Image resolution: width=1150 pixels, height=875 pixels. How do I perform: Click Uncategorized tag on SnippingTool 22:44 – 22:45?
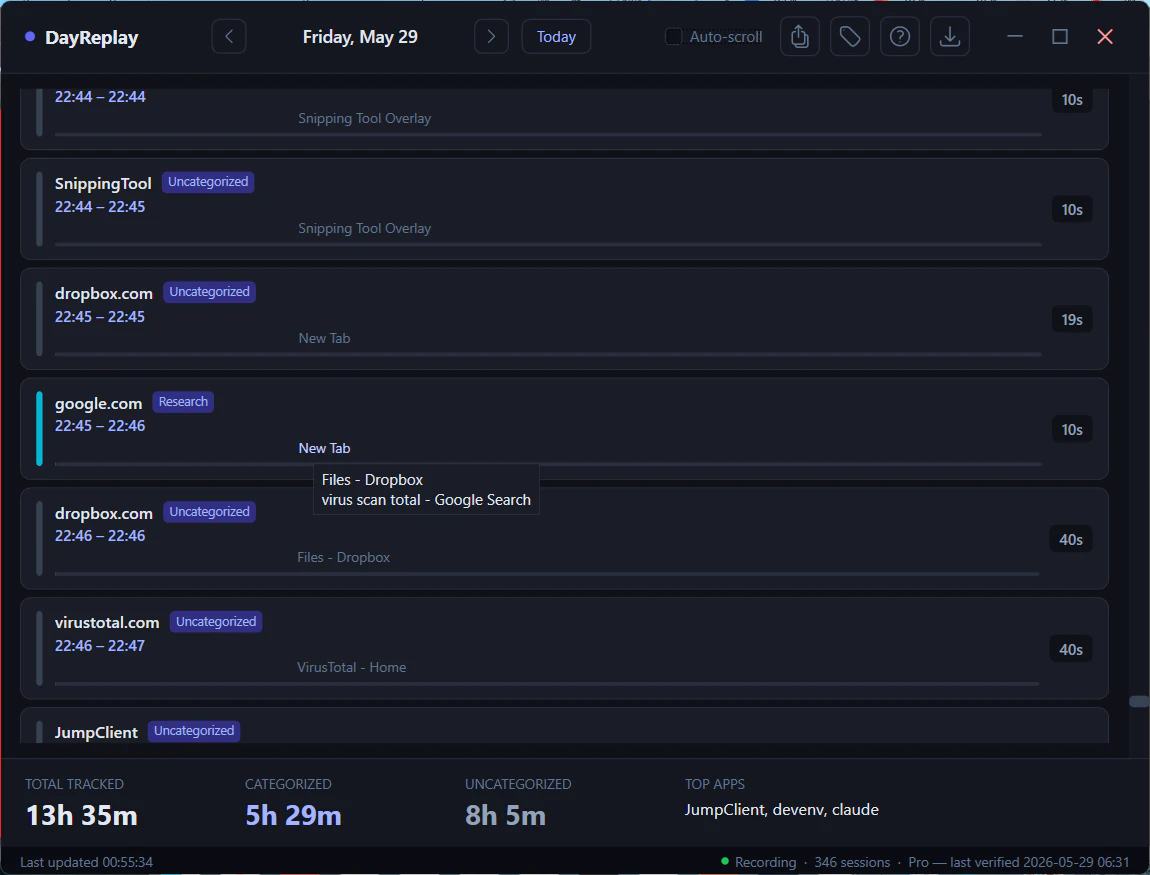tap(208, 182)
